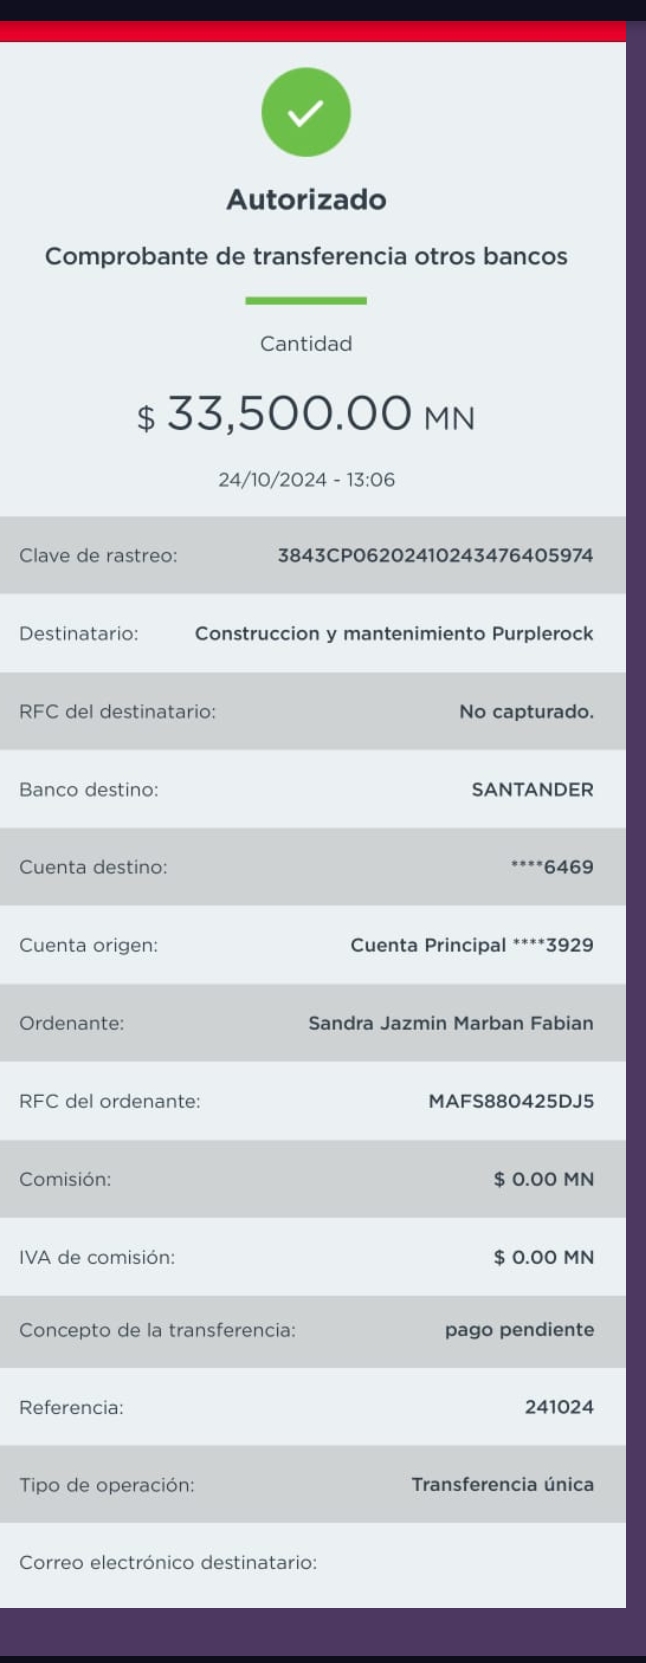Tap the green divider line under the title

(306, 300)
